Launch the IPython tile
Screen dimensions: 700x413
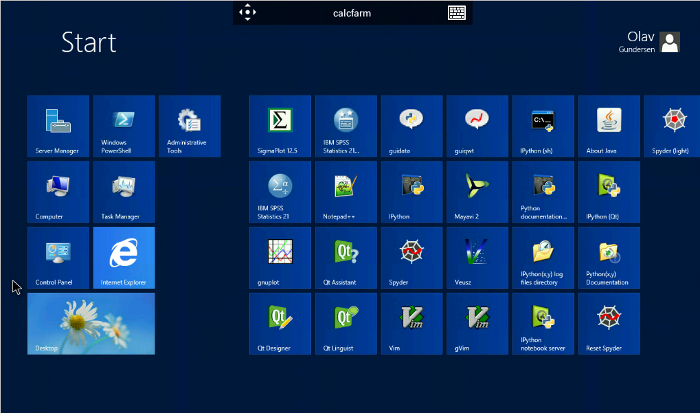pyautogui.click(x=412, y=192)
